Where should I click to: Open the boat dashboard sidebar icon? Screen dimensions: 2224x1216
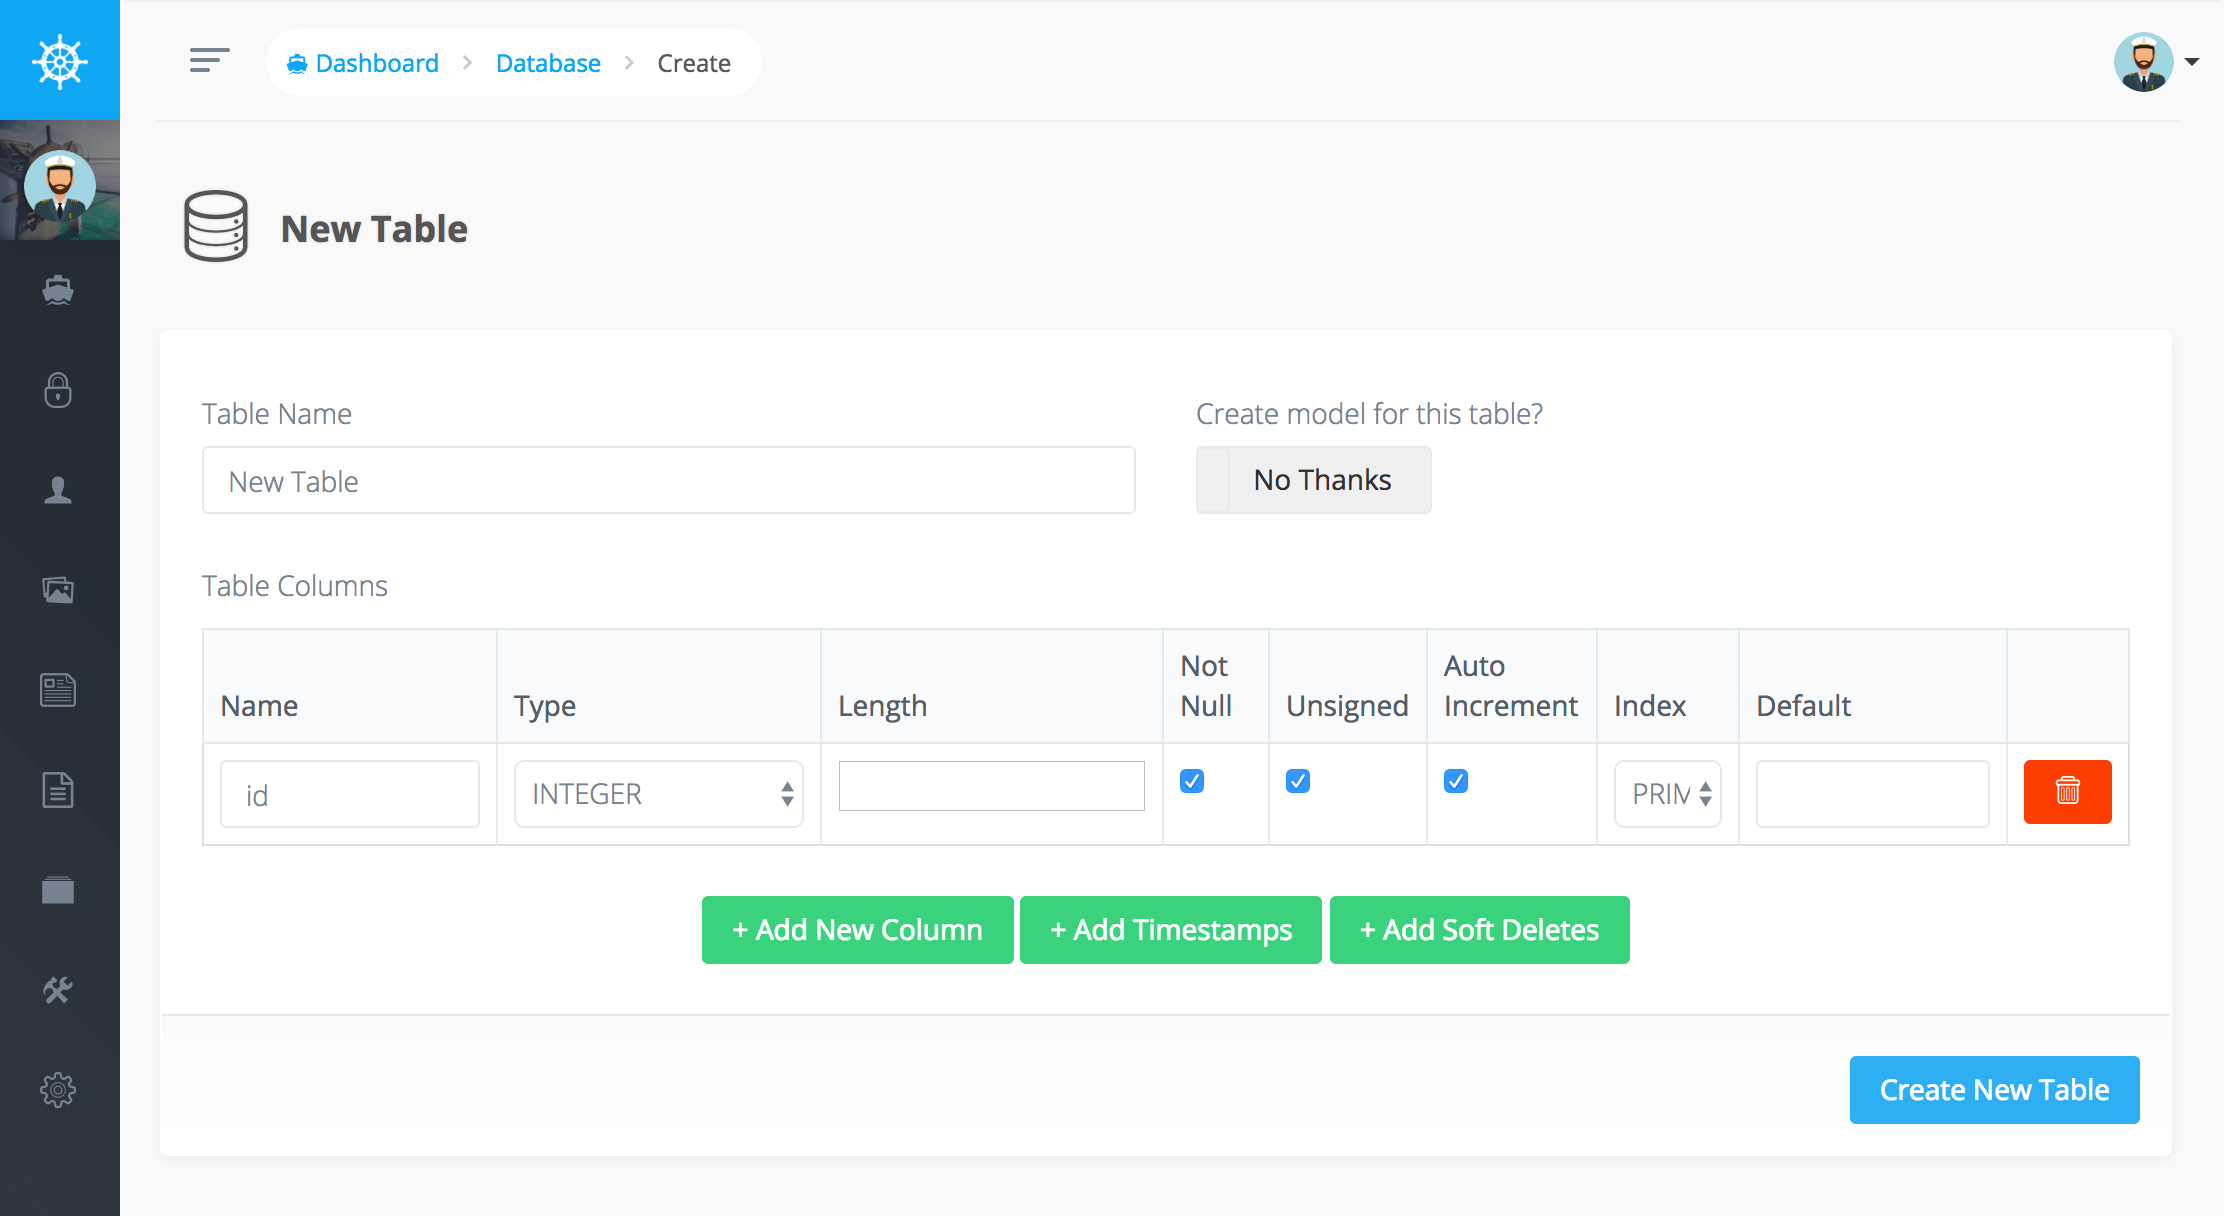58,290
